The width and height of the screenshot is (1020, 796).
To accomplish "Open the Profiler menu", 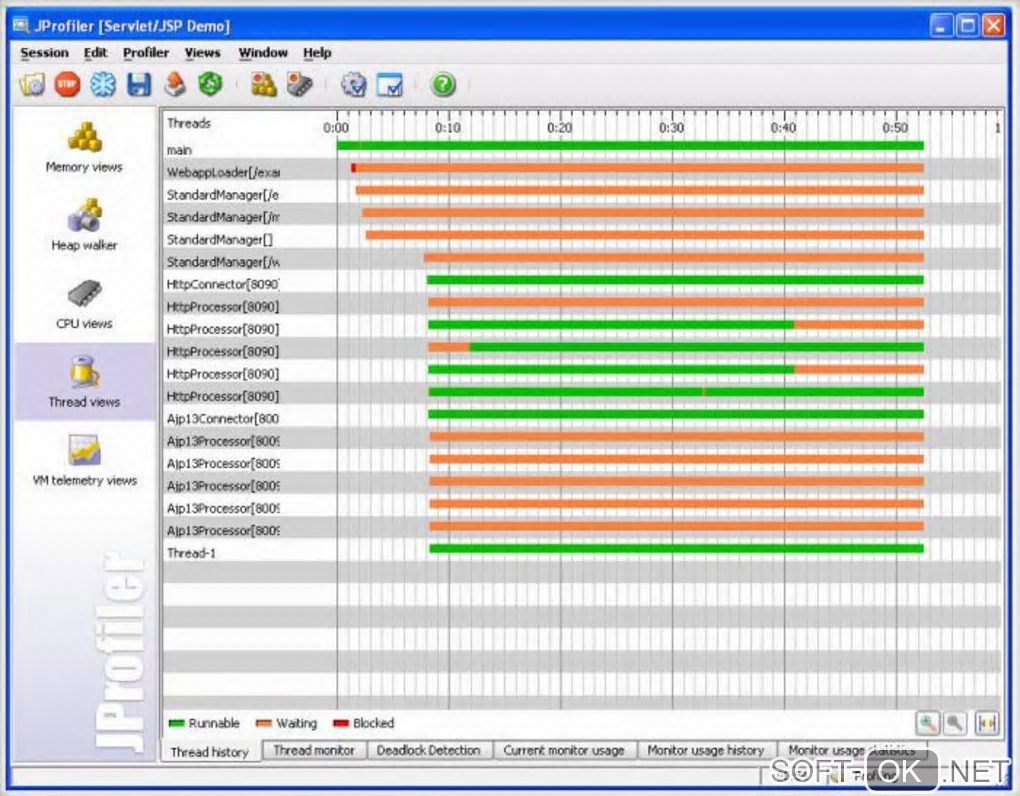I will click(x=146, y=53).
